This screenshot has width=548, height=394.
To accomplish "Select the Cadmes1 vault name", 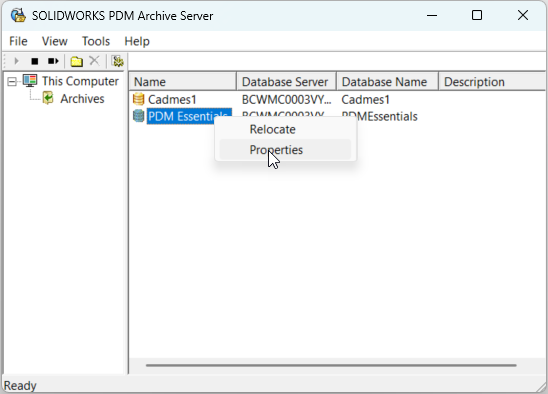I will click(172, 100).
